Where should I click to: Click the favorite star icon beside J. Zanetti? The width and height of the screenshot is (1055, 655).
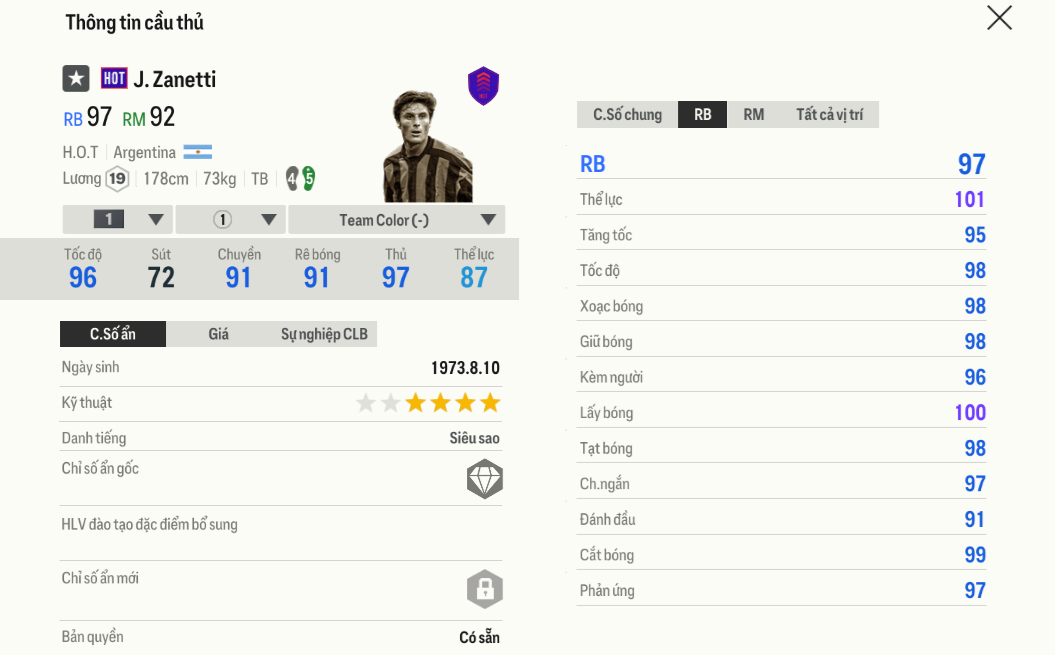[x=76, y=79]
